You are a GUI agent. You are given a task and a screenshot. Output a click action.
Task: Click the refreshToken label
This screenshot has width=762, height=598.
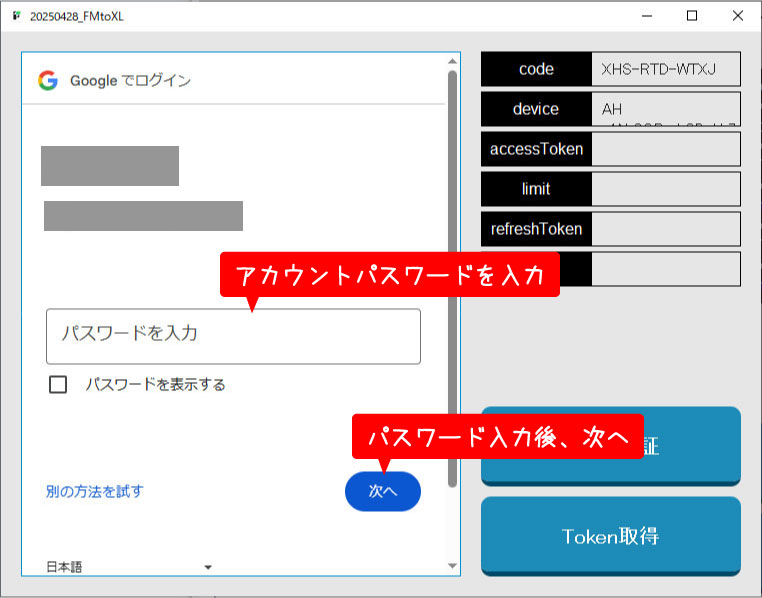537,228
